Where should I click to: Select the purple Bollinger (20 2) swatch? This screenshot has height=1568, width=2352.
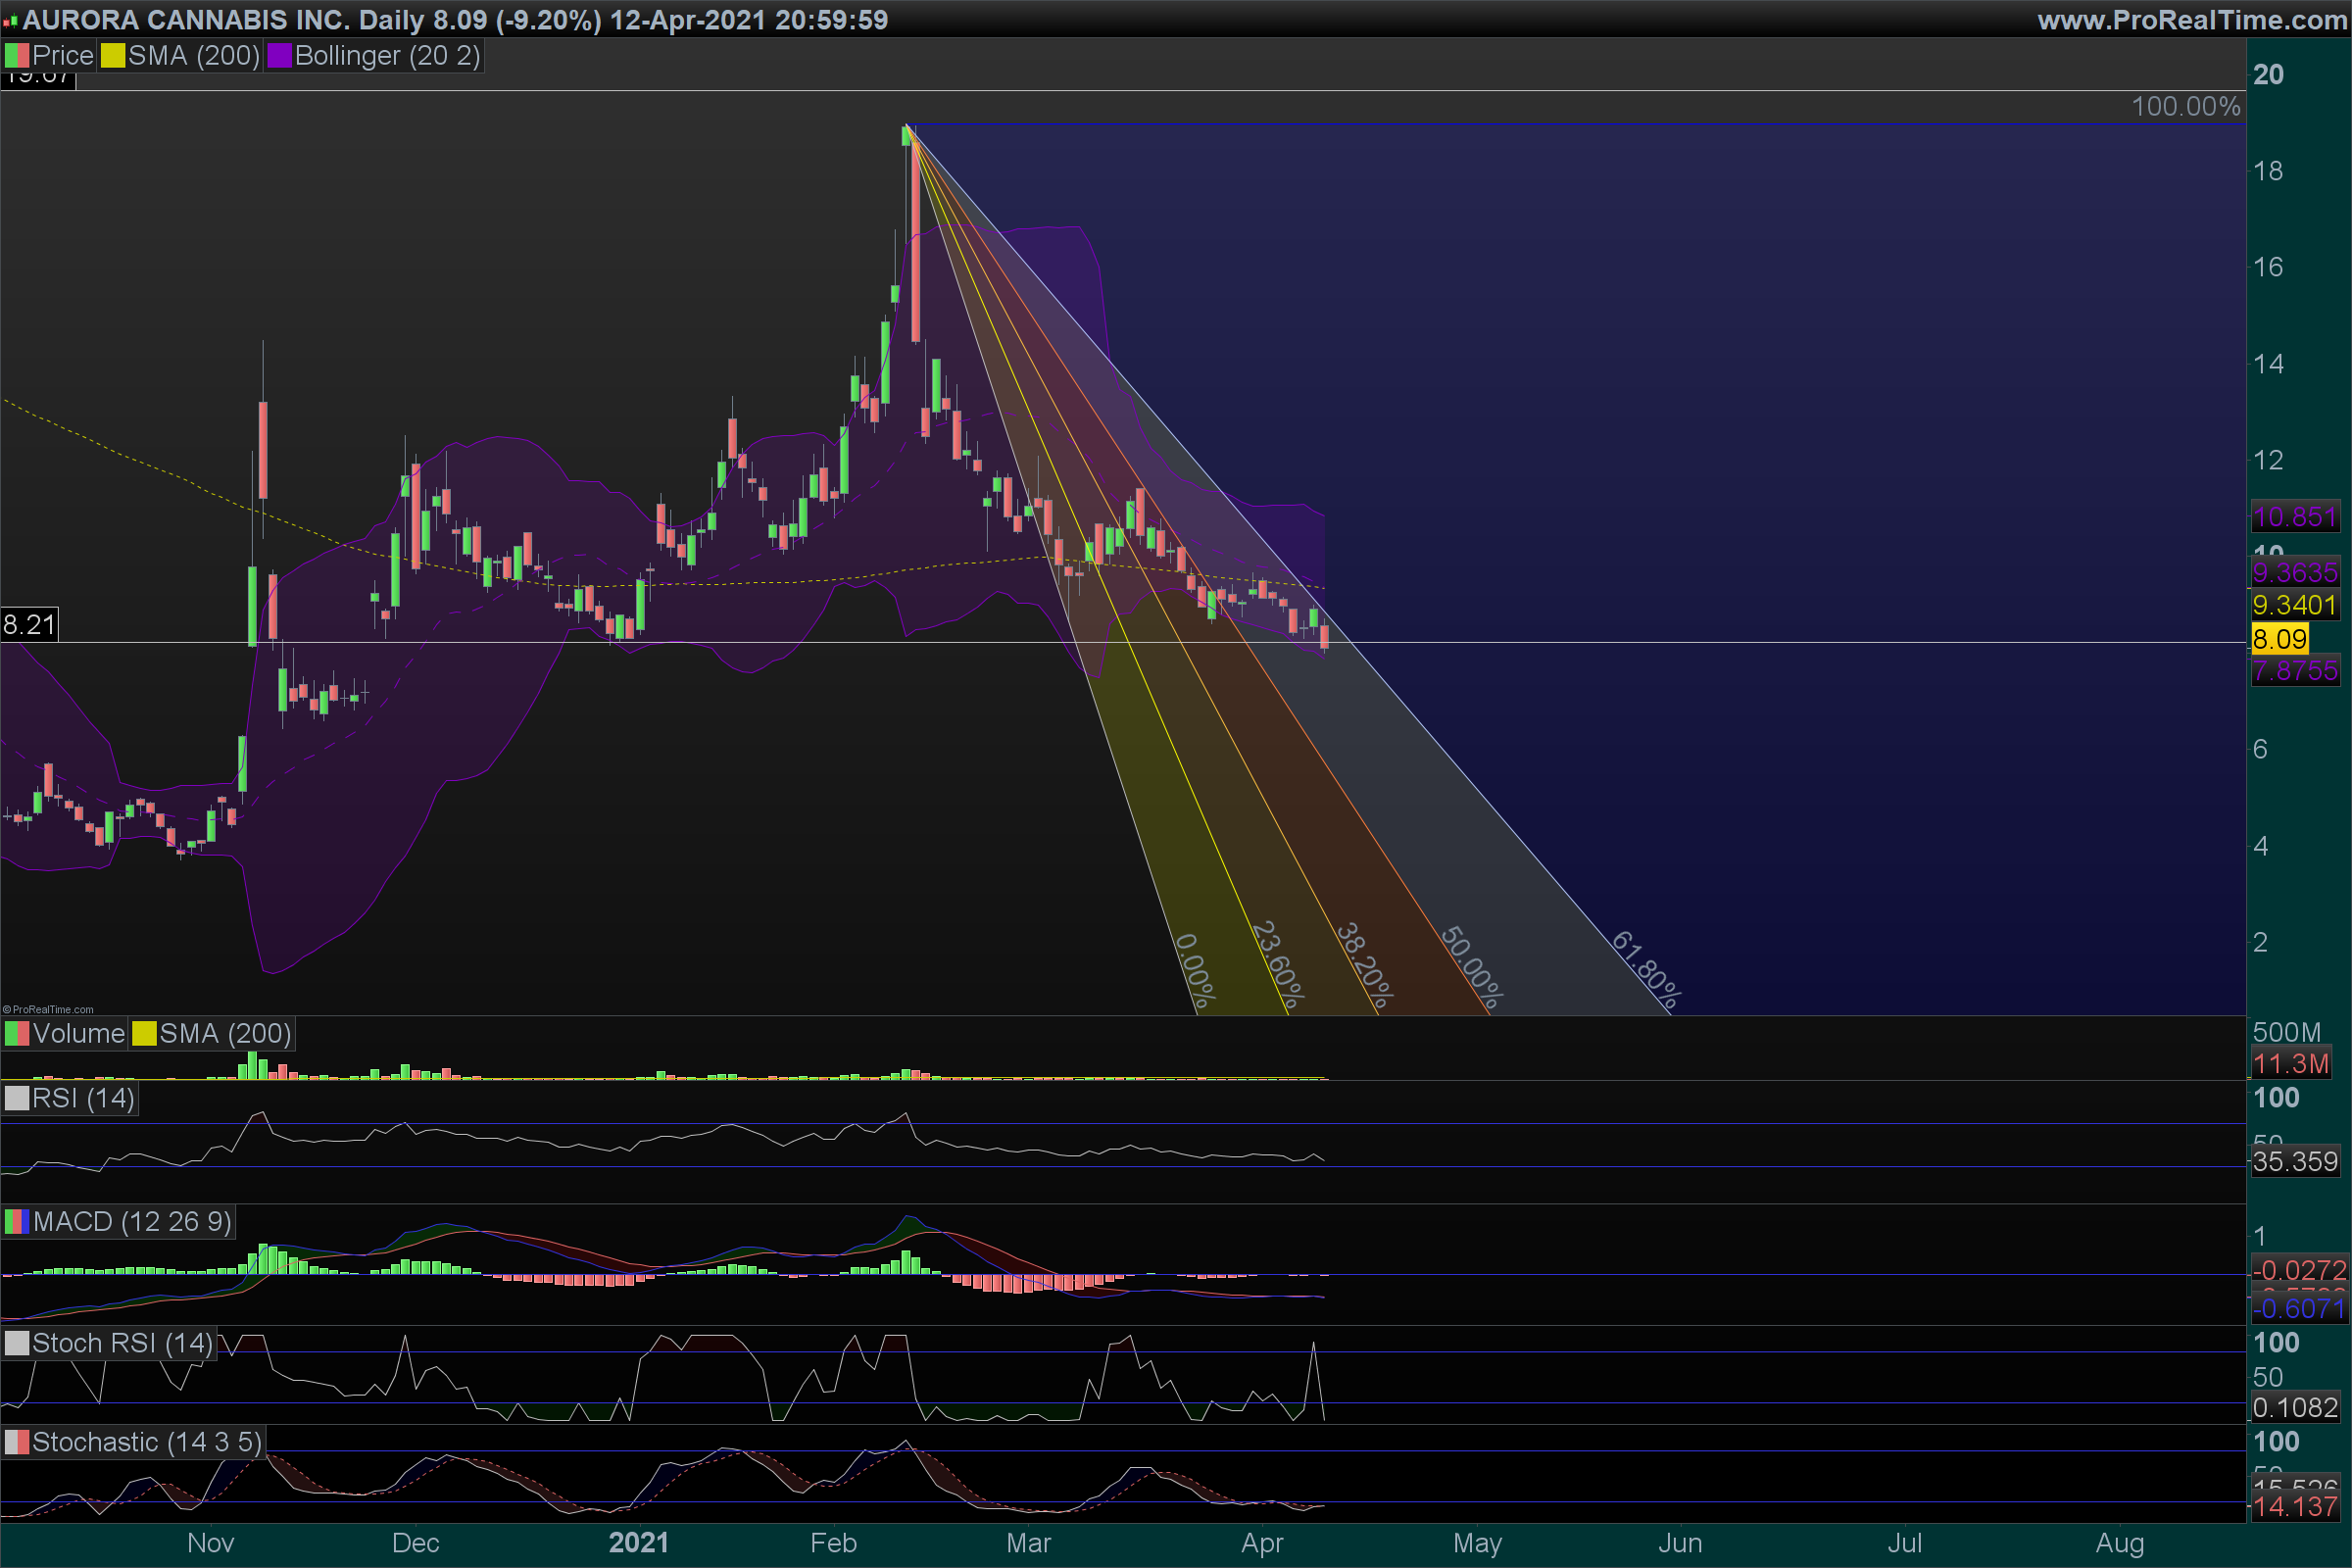coord(279,56)
